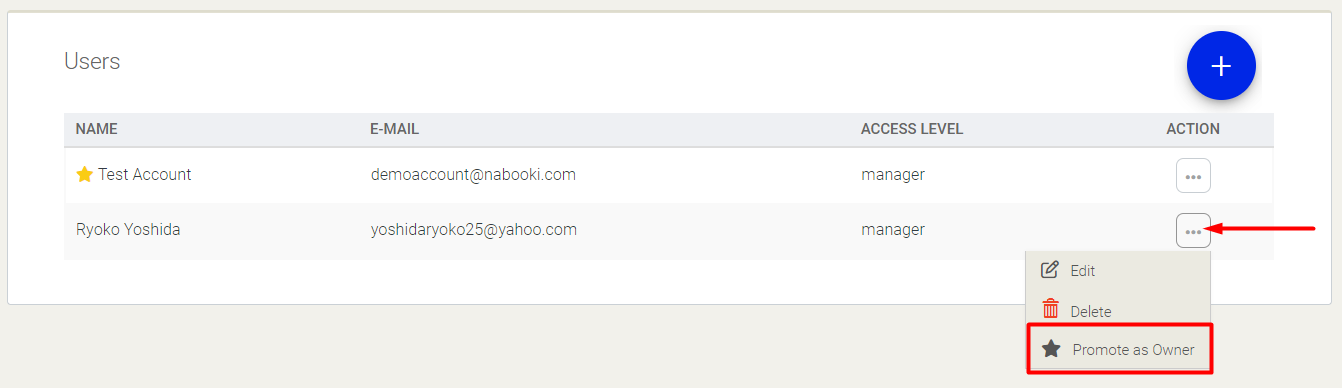Click the manager access level for Ryoko Yoshida

tap(893, 230)
